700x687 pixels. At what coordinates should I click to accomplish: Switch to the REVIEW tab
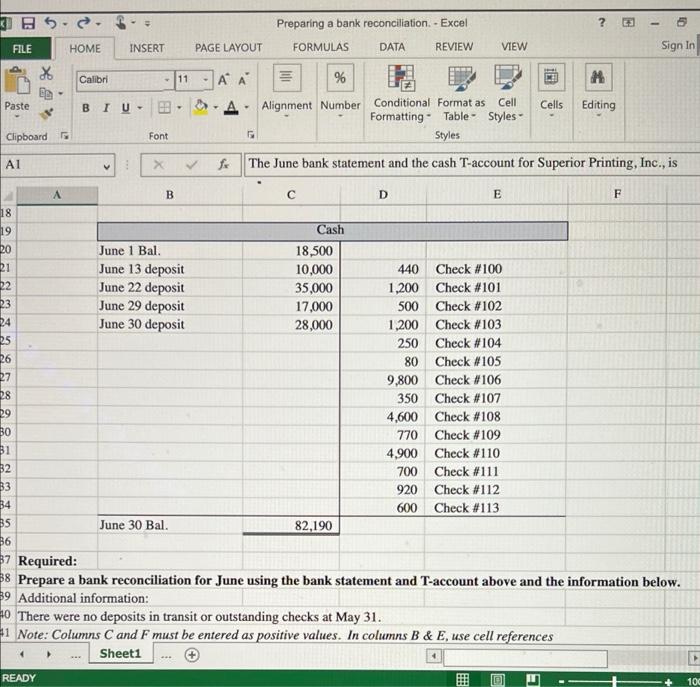(454, 46)
